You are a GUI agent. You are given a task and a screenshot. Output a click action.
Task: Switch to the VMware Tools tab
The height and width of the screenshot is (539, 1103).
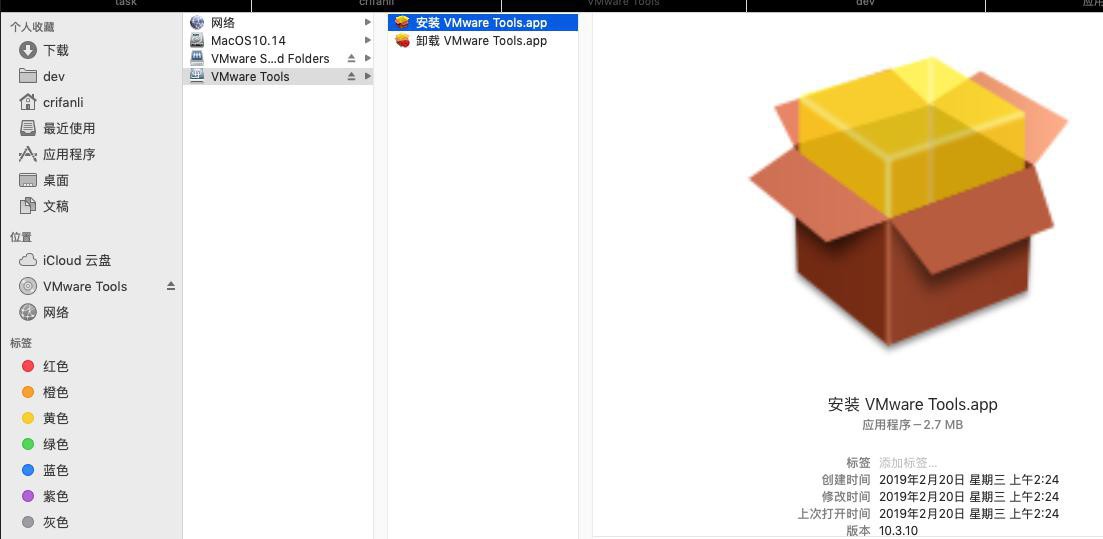coord(623,4)
